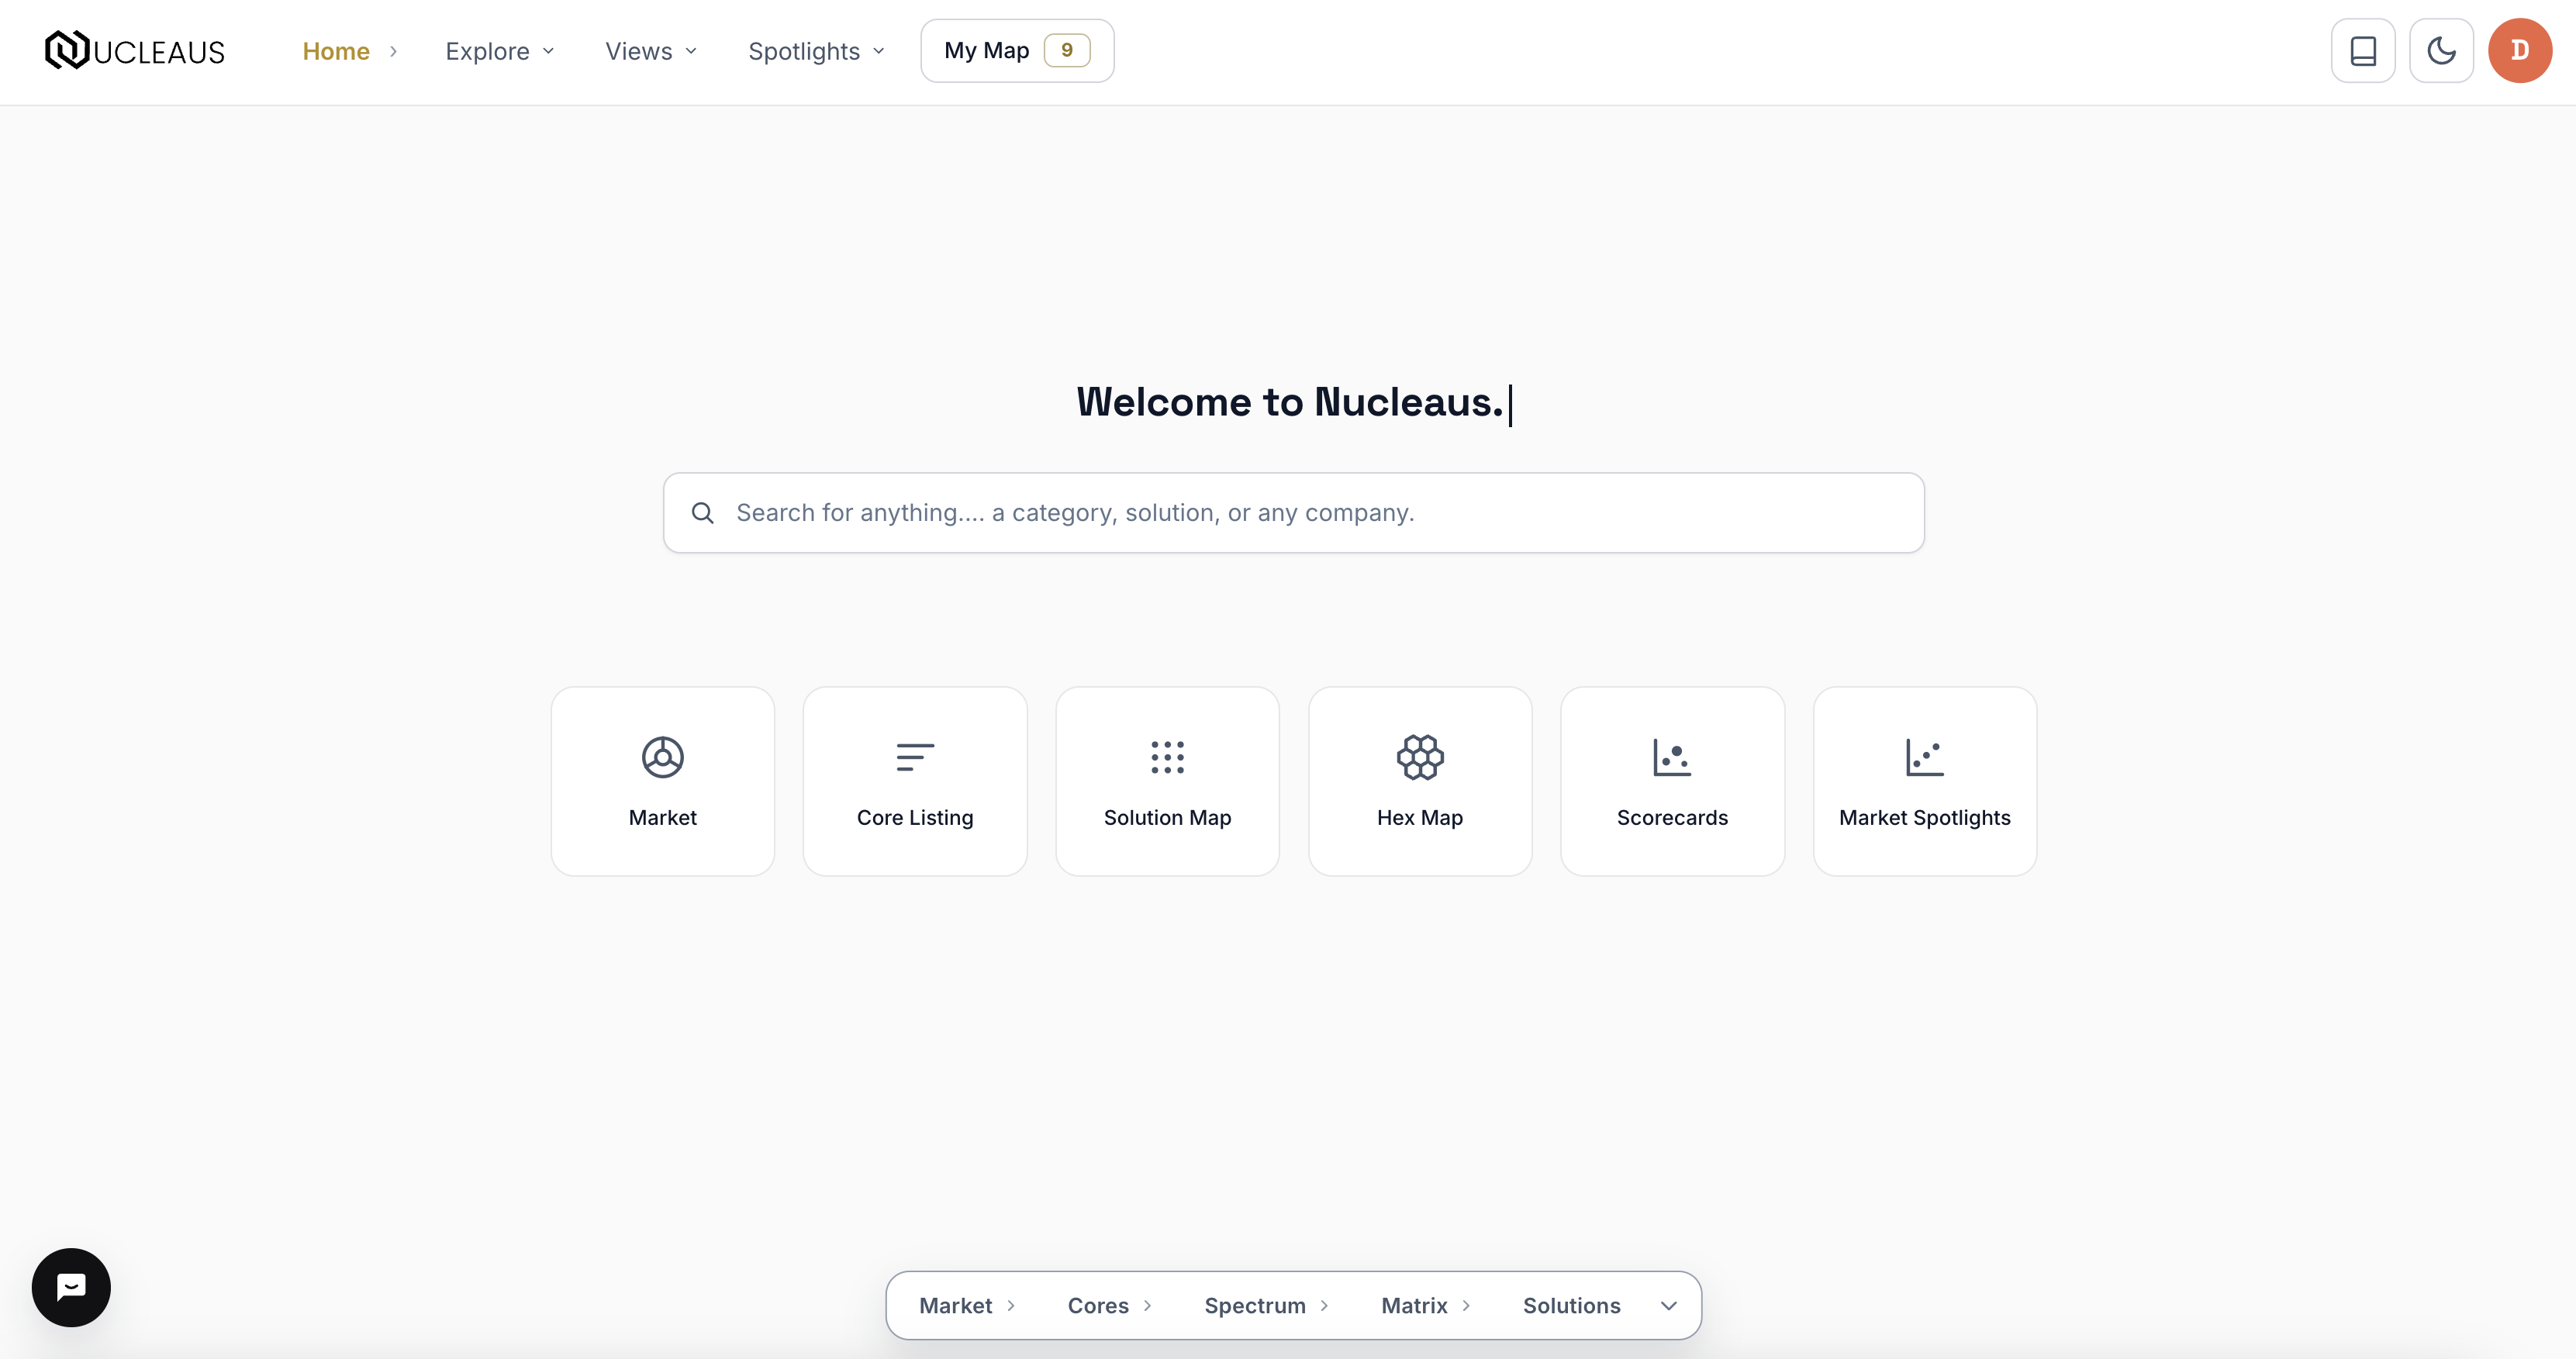Focus the search anything input field
The height and width of the screenshot is (1359, 2576).
click(1293, 513)
